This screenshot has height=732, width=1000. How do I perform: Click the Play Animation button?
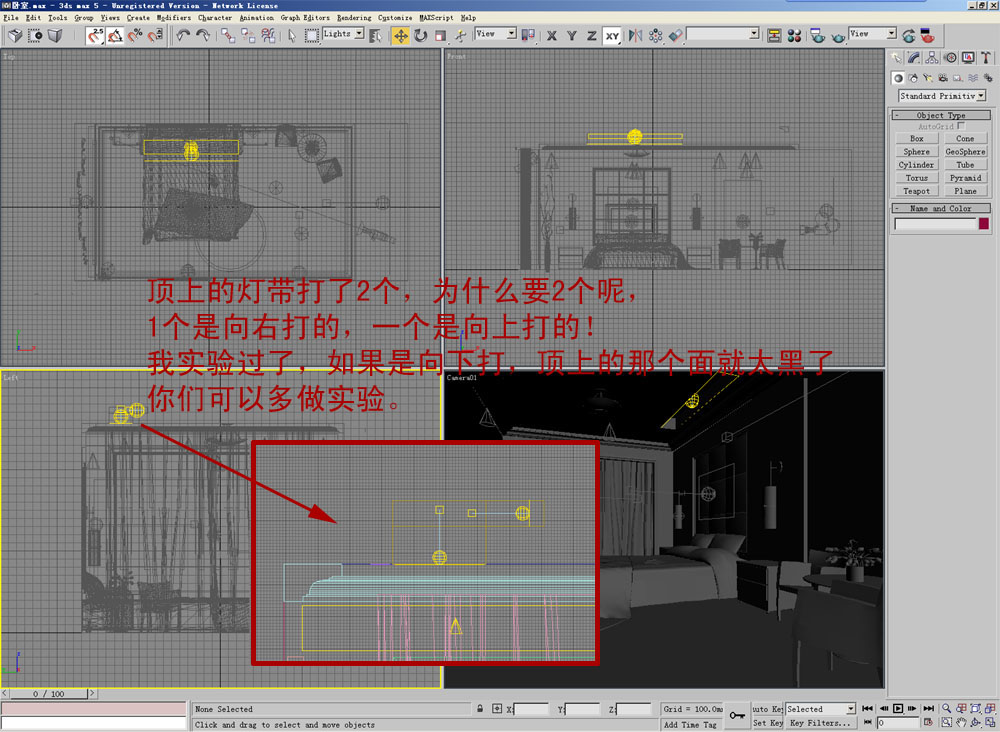tap(898, 708)
